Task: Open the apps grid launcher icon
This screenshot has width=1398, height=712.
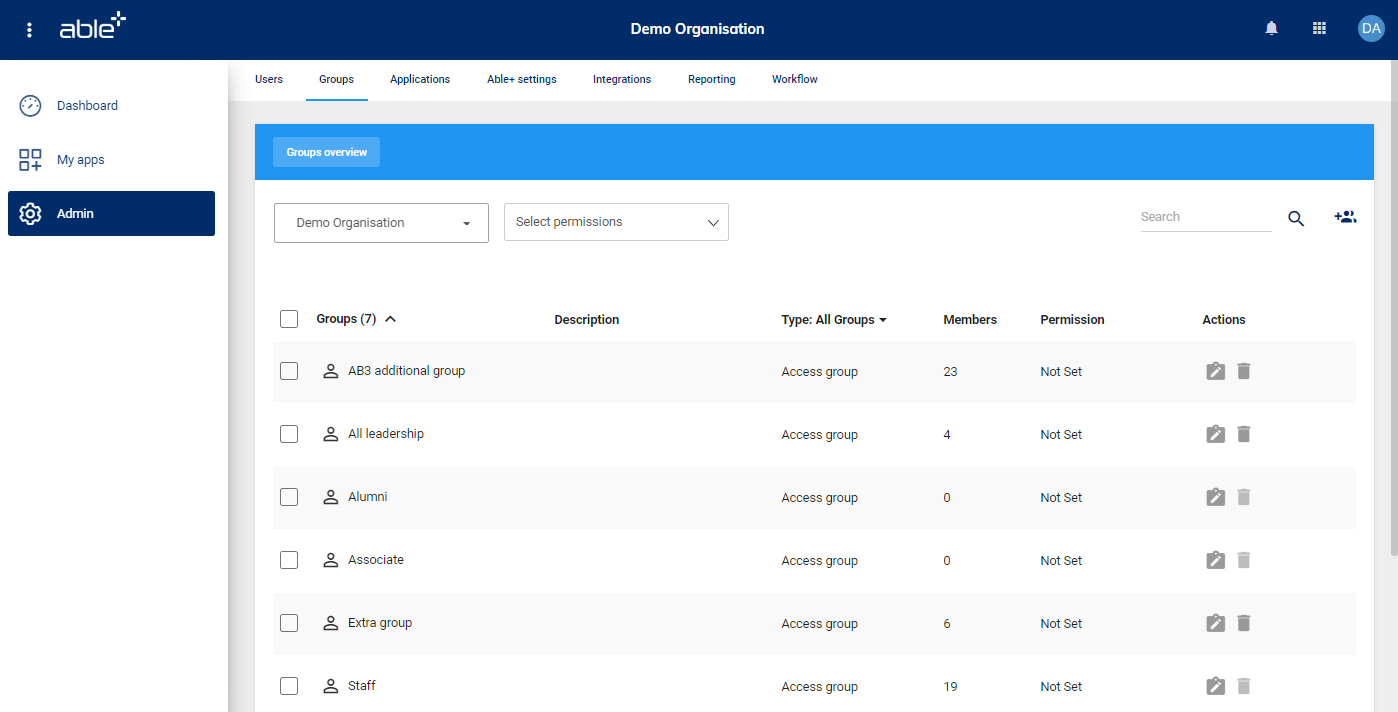Action: tap(1319, 29)
